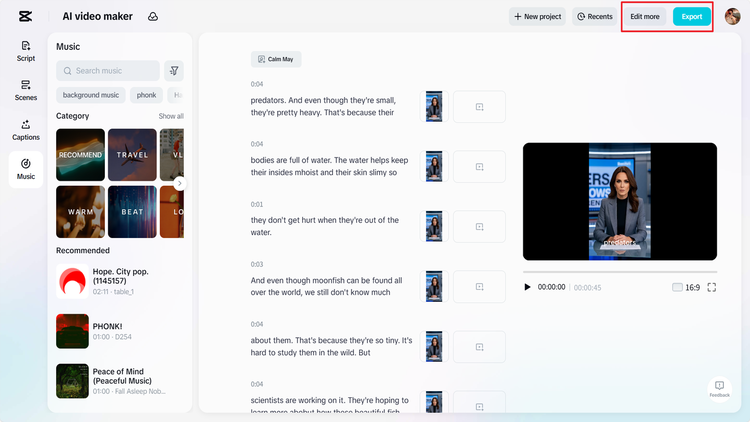Click the cloud save icon

click(x=152, y=17)
